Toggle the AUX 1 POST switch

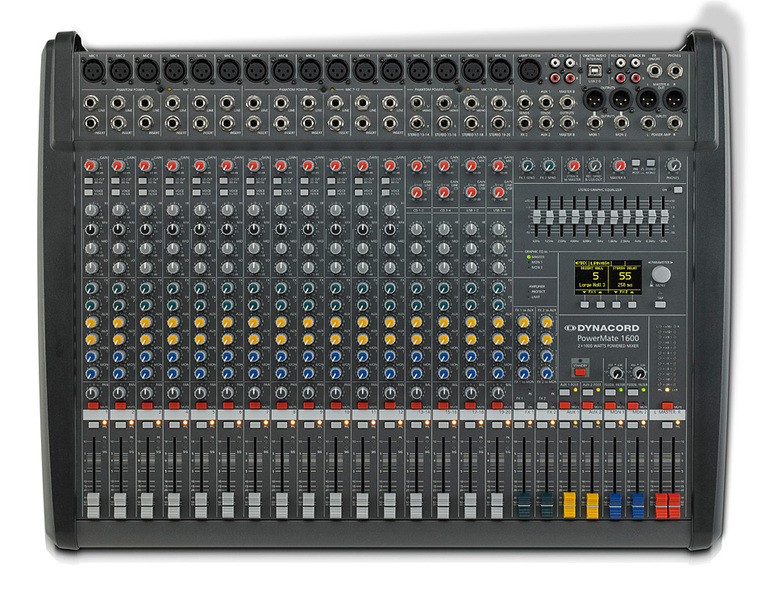(x=564, y=392)
